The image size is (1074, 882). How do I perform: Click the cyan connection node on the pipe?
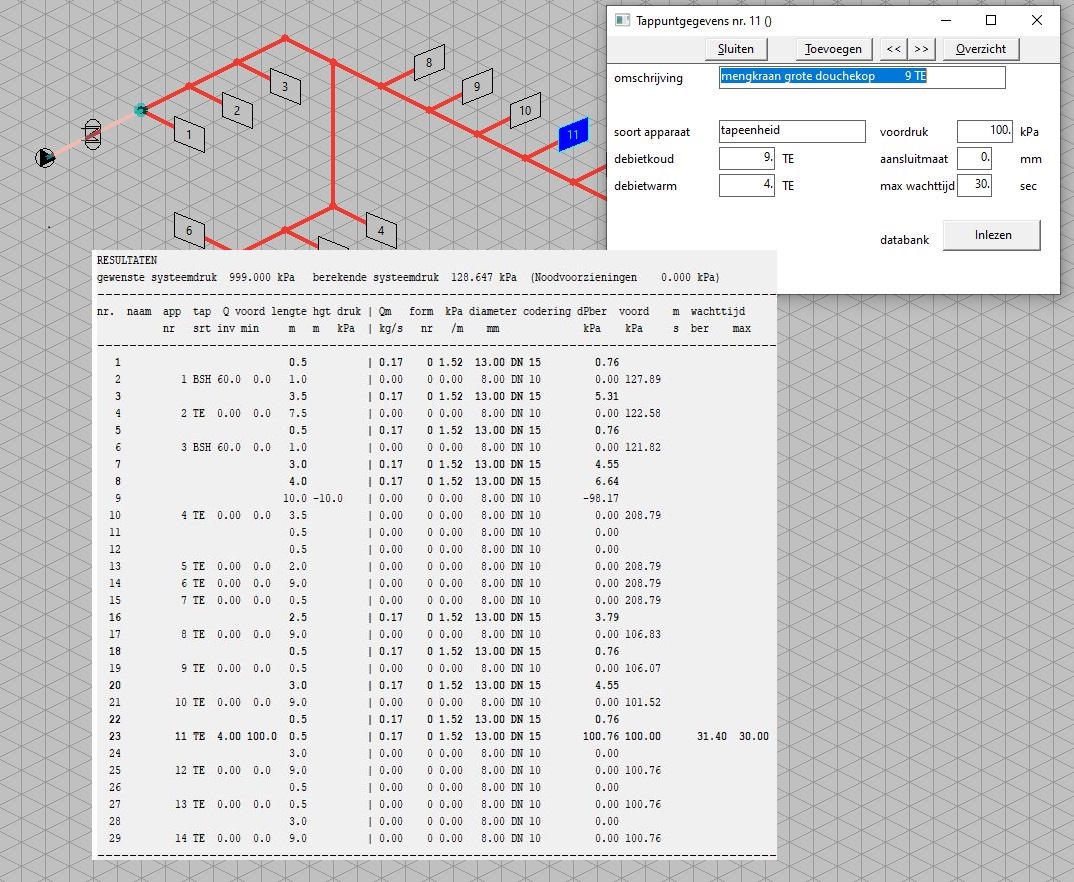pos(141,109)
